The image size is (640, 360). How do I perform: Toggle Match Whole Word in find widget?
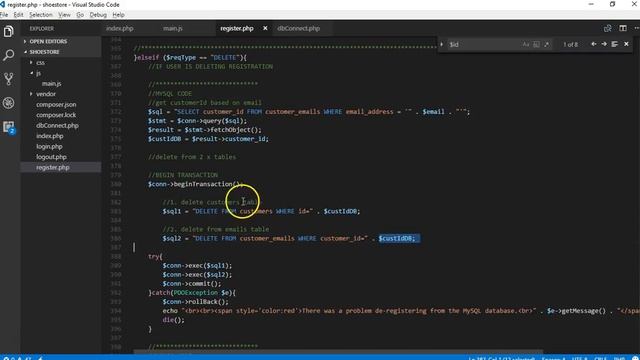[536, 44]
